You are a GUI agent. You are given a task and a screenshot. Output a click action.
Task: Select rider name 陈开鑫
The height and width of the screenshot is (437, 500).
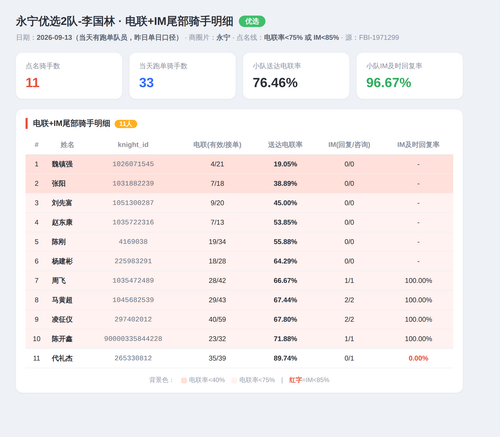pyautogui.click(x=62, y=339)
